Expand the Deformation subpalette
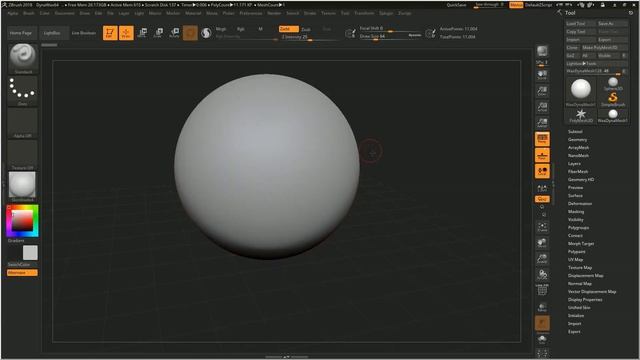The height and width of the screenshot is (360, 640). pos(580,203)
